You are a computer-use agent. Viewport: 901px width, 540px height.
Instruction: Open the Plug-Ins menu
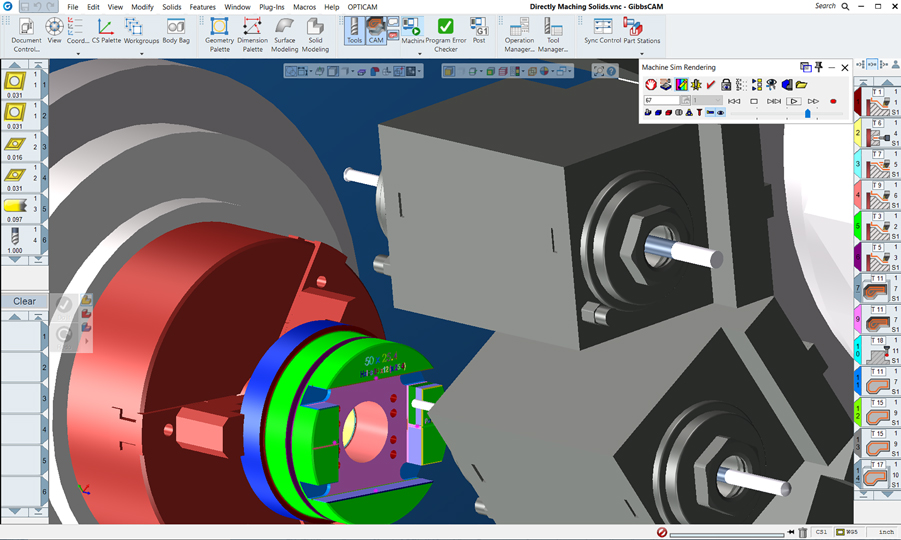pos(271,7)
